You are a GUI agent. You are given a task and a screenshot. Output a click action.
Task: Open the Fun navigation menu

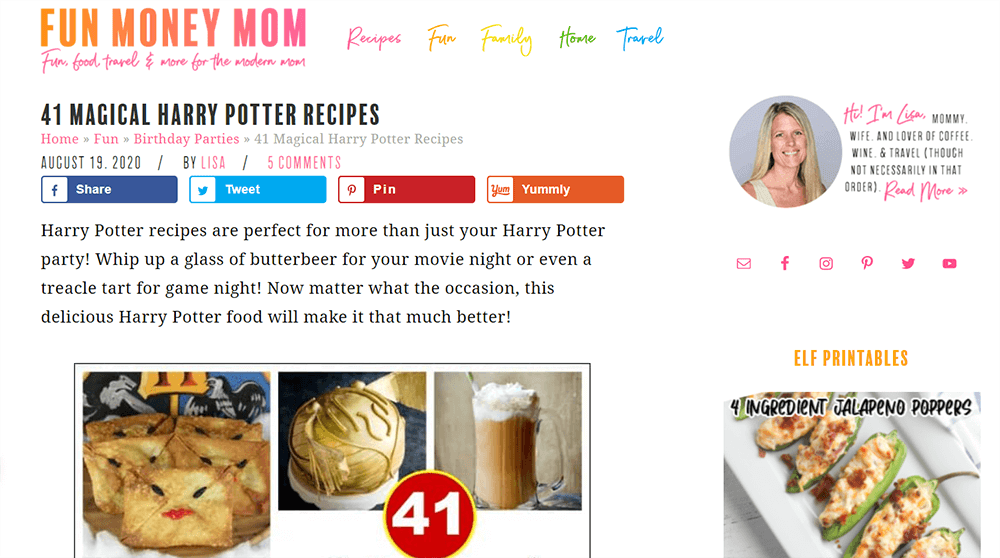[x=441, y=38]
